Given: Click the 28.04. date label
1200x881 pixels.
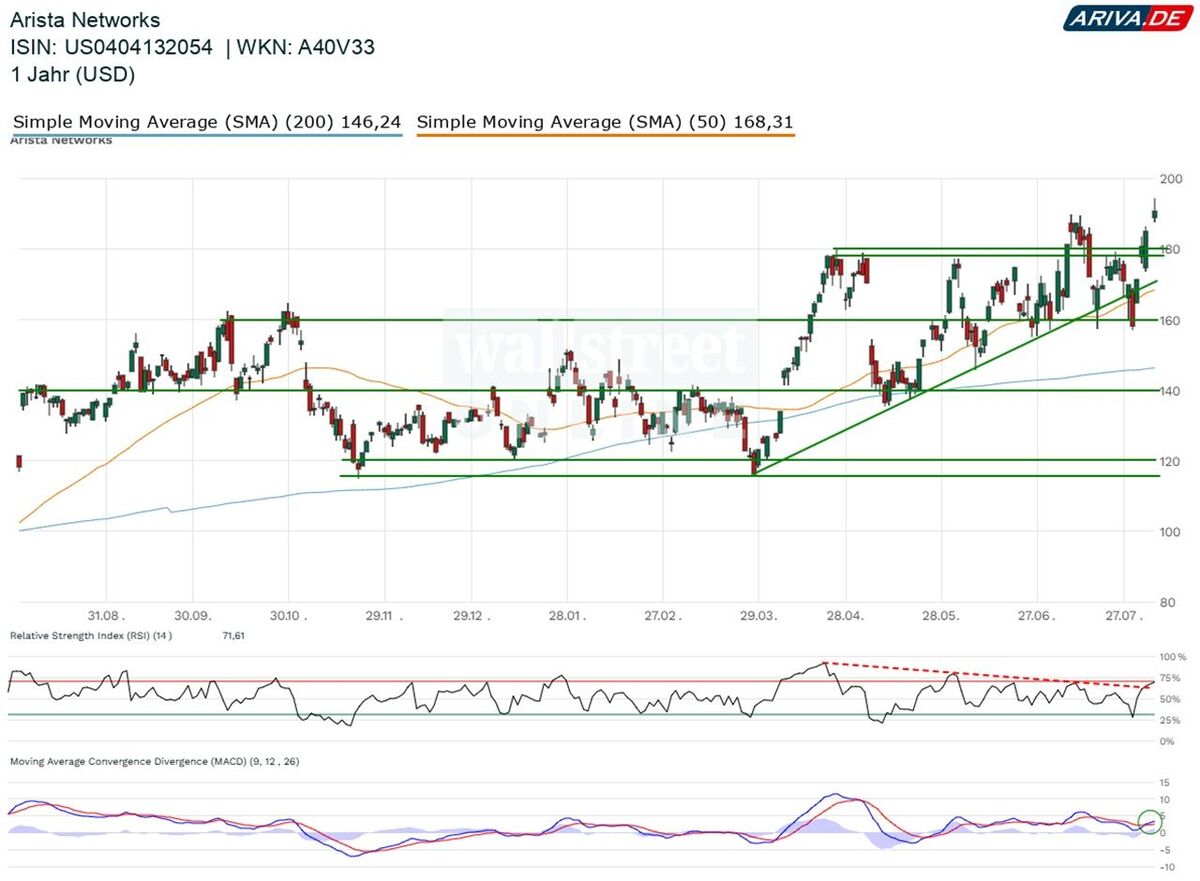Looking at the screenshot, I should [x=844, y=615].
